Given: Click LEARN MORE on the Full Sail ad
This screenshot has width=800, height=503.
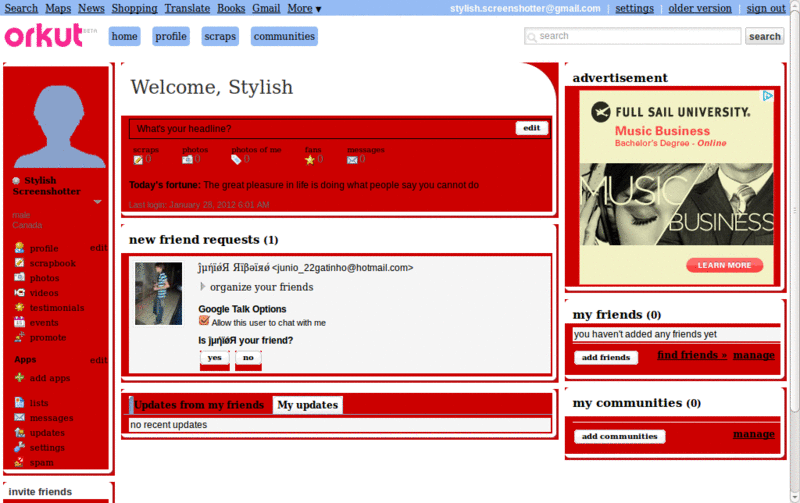Looking at the screenshot, I should click(724, 265).
